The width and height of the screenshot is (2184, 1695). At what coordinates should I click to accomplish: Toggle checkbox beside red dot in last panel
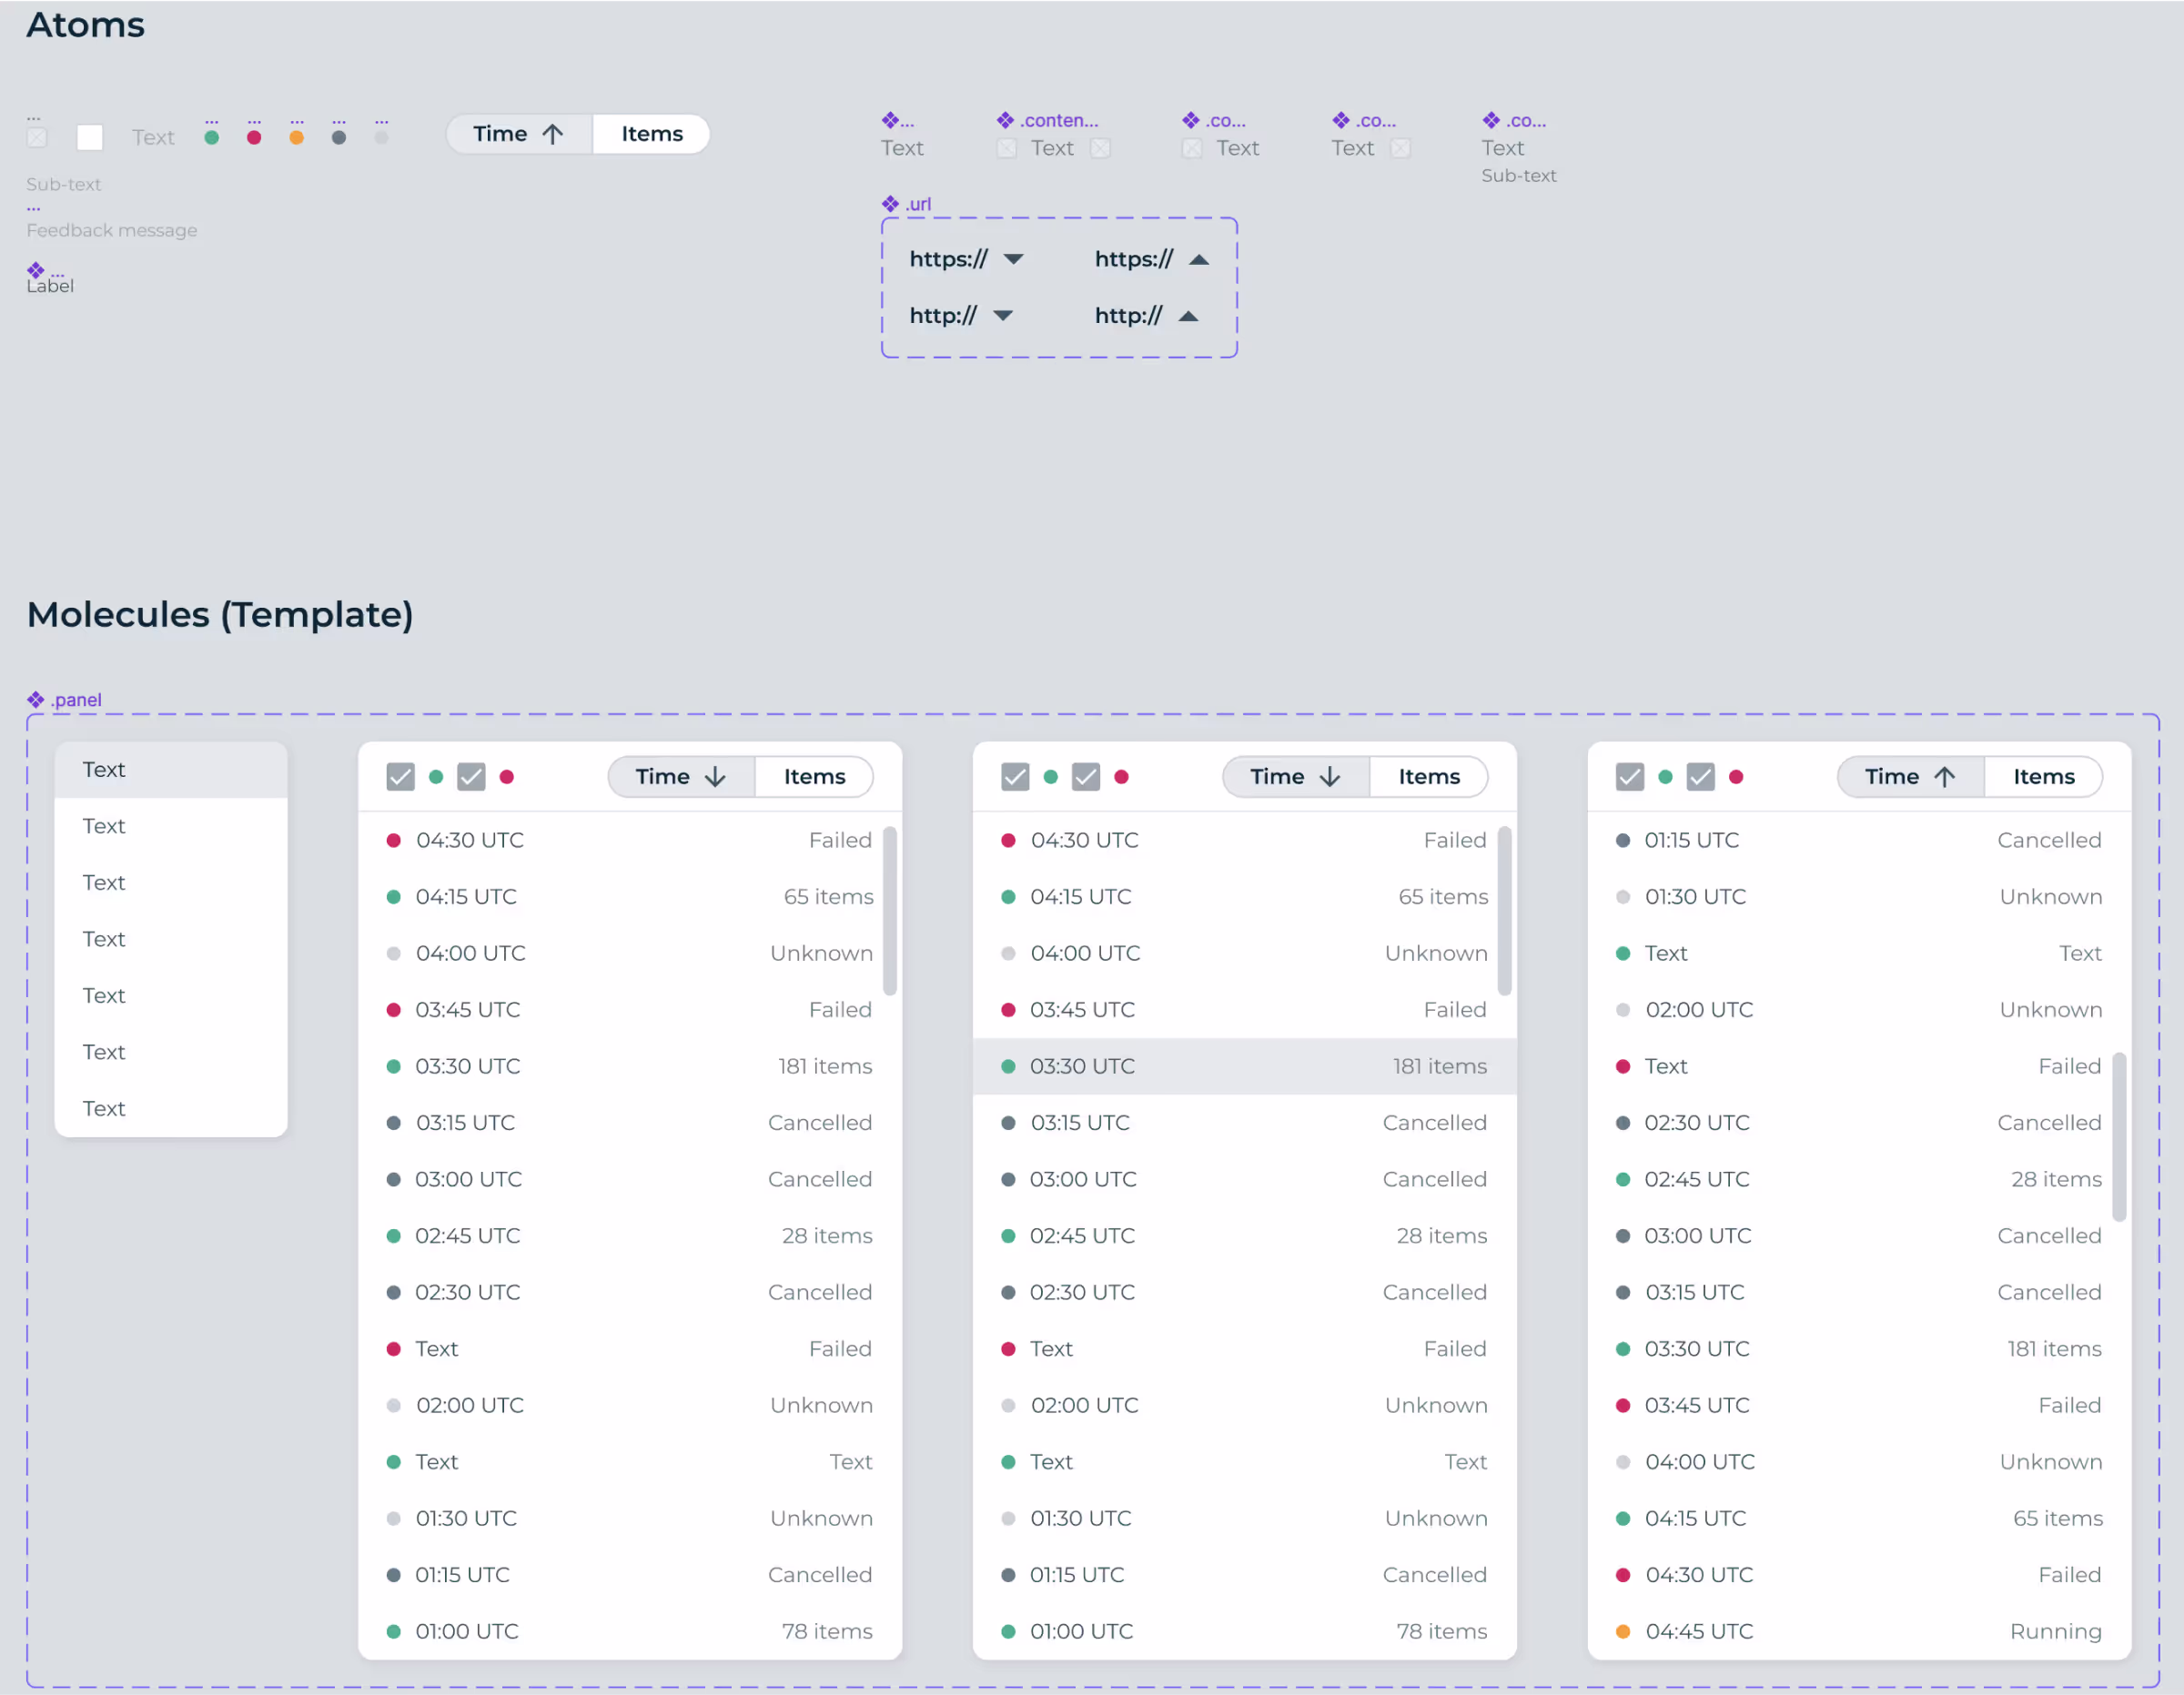[1700, 777]
